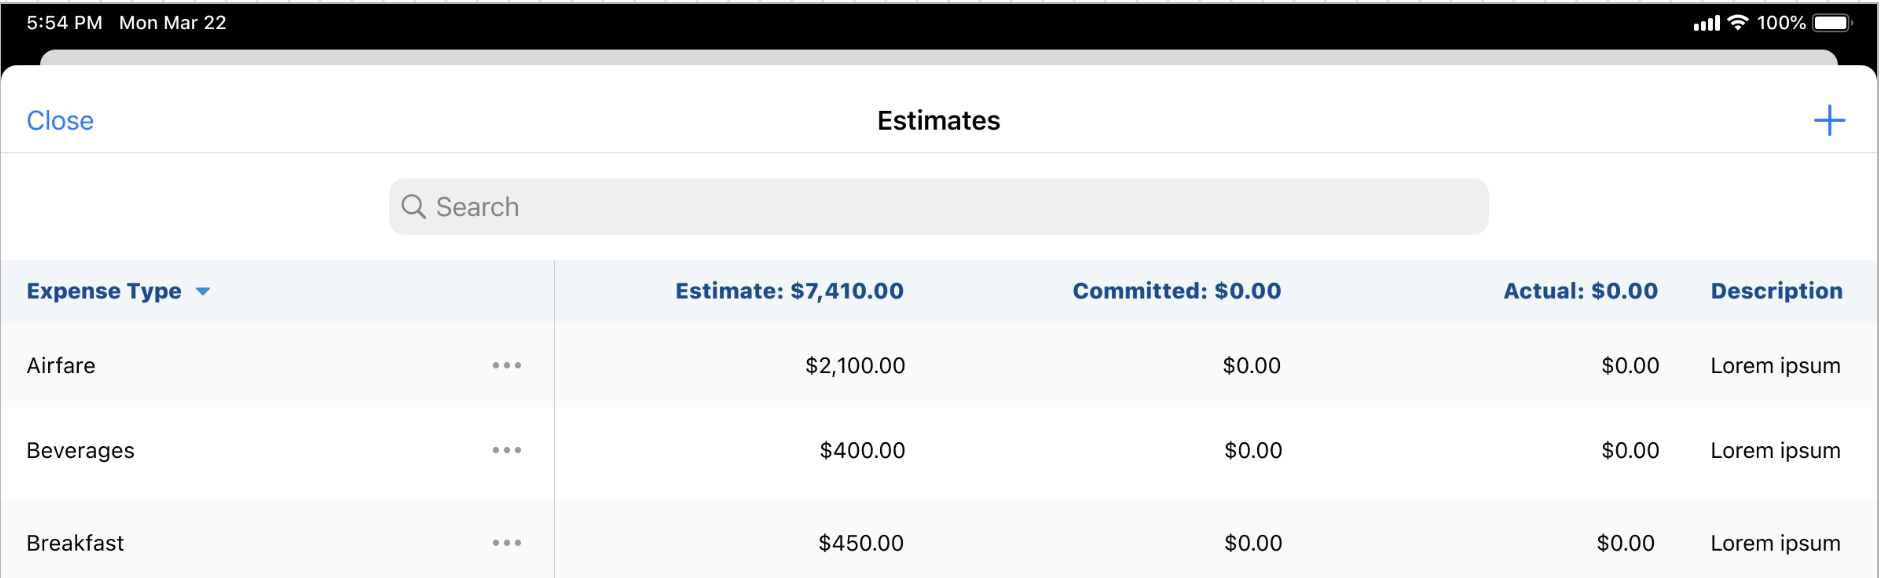Select the Actual column header
The image size is (1882, 578).
[1580, 291]
